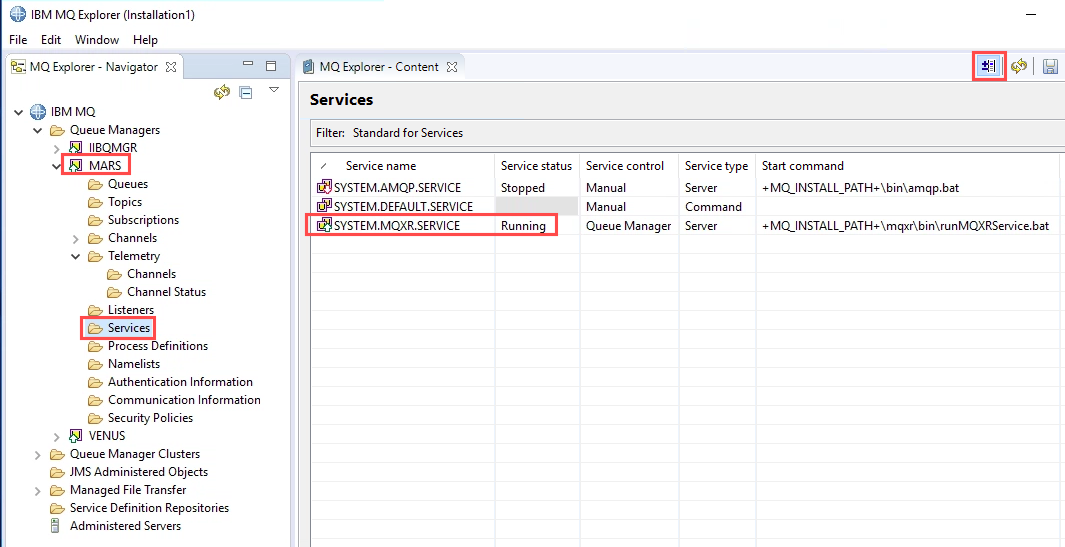
Task: Select Service Definition Repositories item
Action: (149, 508)
